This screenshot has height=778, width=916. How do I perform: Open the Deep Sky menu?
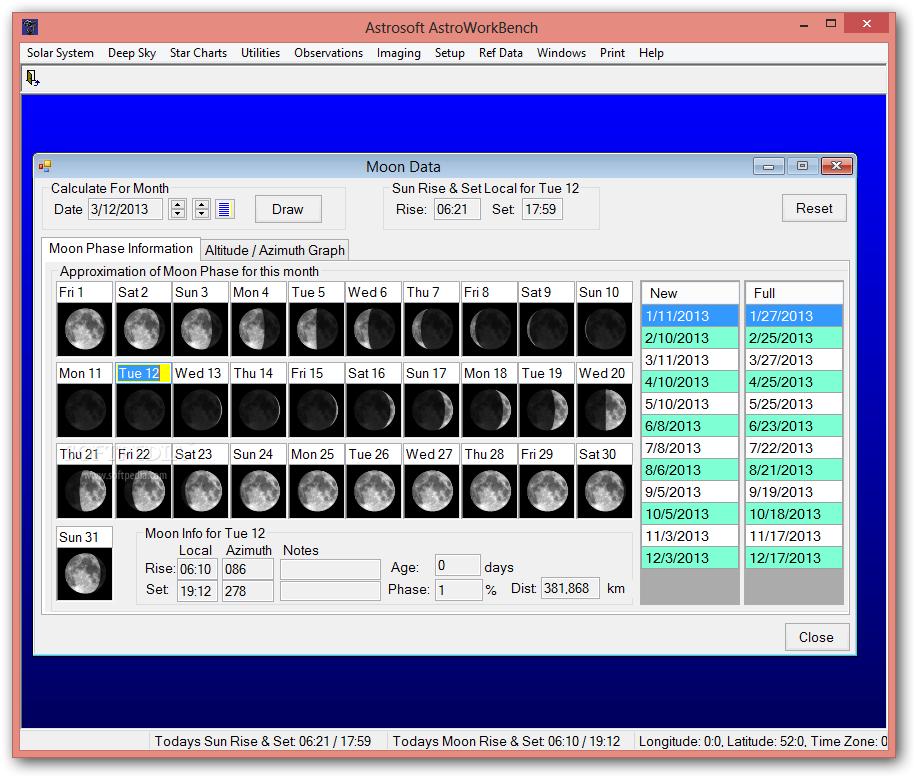132,53
